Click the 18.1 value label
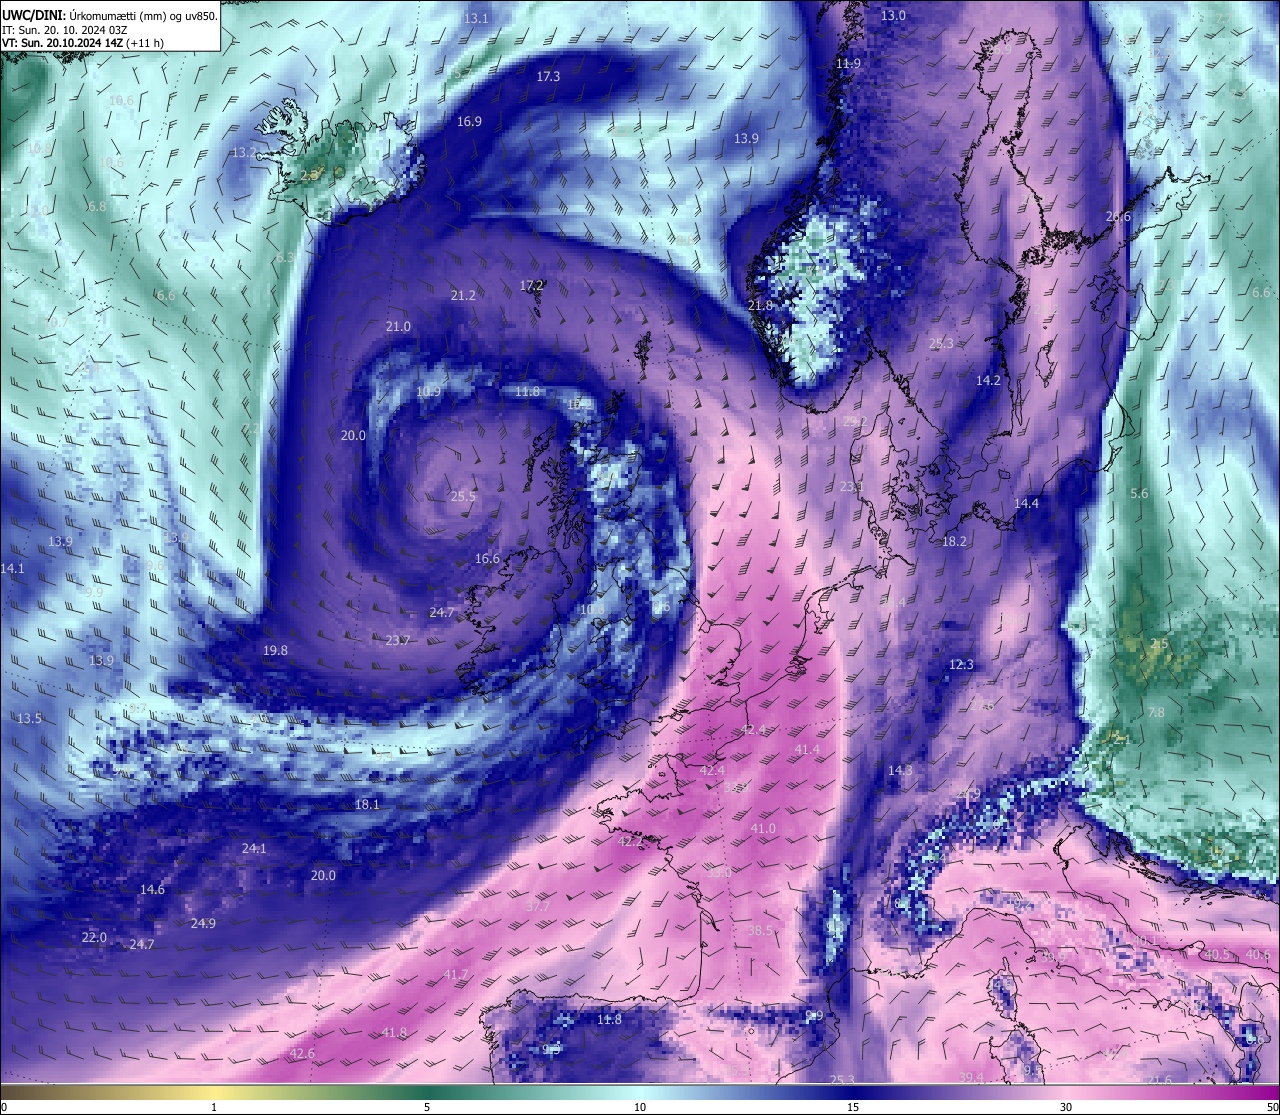The height and width of the screenshot is (1115, 1280). pos(367,804)
